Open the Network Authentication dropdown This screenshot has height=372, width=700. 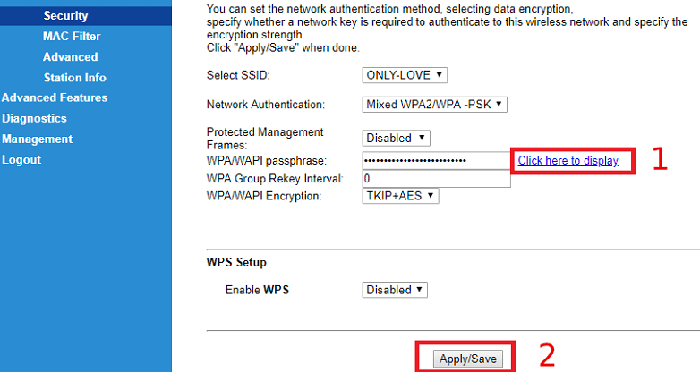(435, 104)
